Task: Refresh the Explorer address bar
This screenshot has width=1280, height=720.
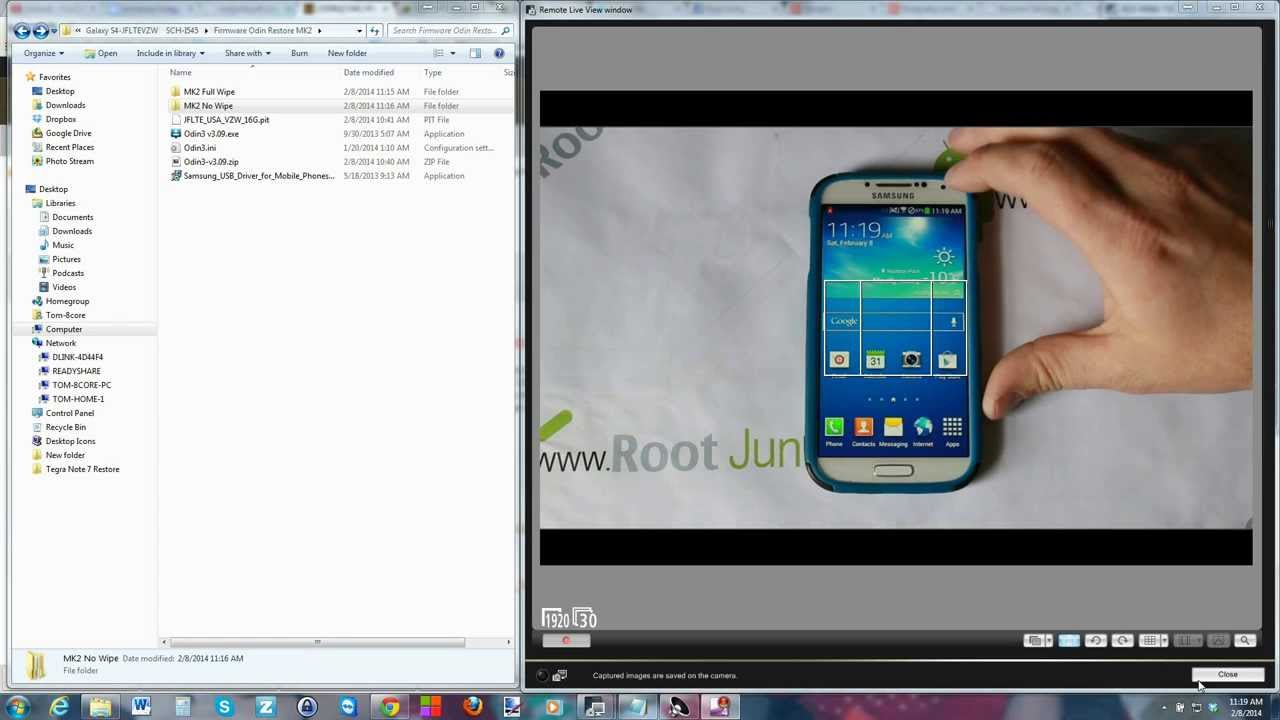Action: pyautogui.click(x=374, y=31)
